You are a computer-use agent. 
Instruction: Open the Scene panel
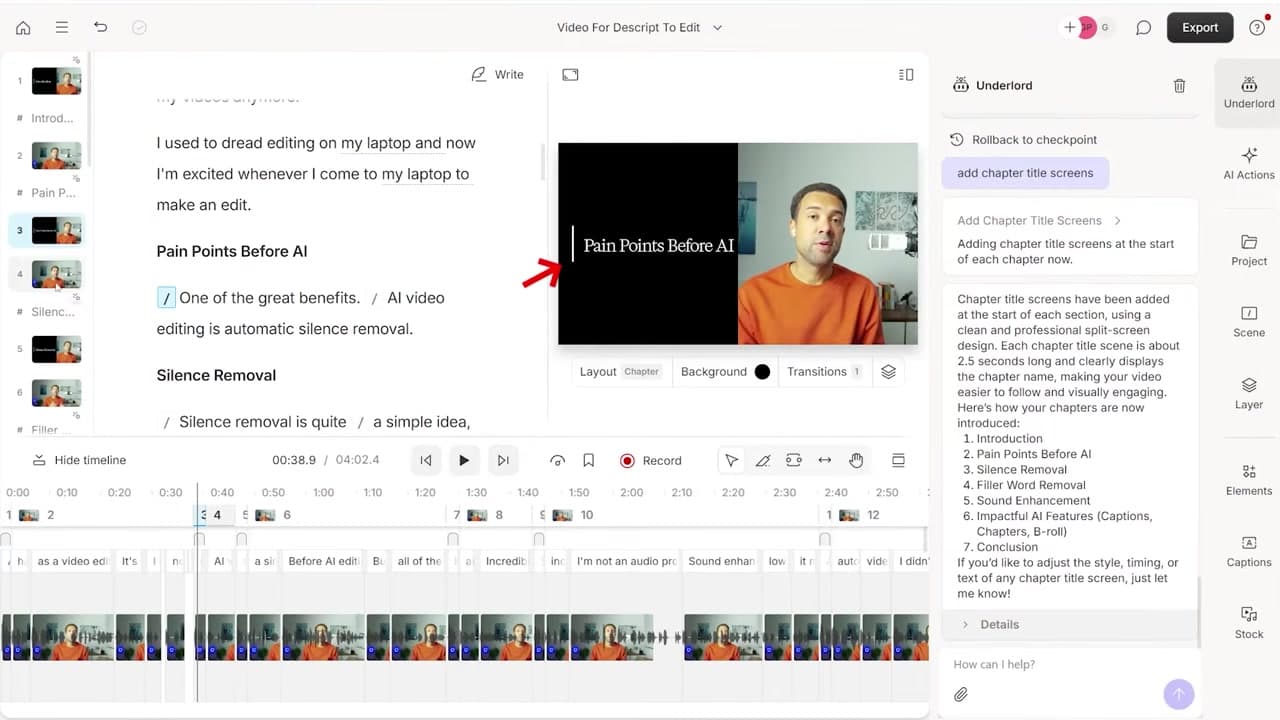pyautogui.click(x=1249, y=321)
